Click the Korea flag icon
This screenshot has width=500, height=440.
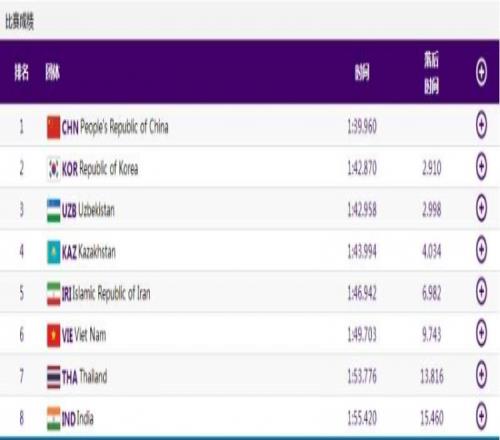53,169
